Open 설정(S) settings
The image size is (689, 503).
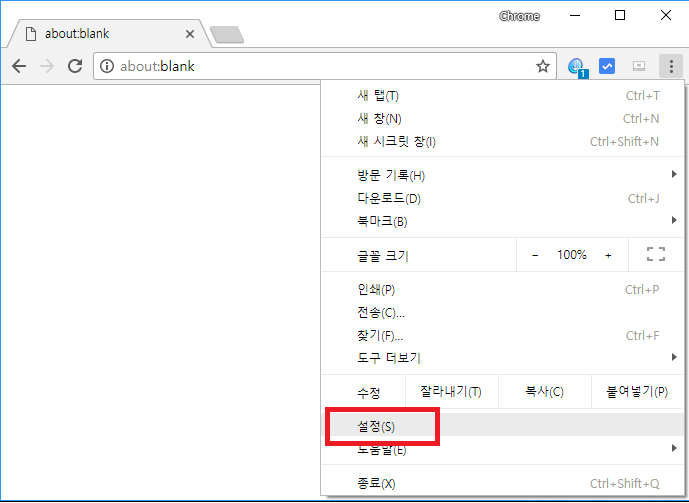(502, 426)
